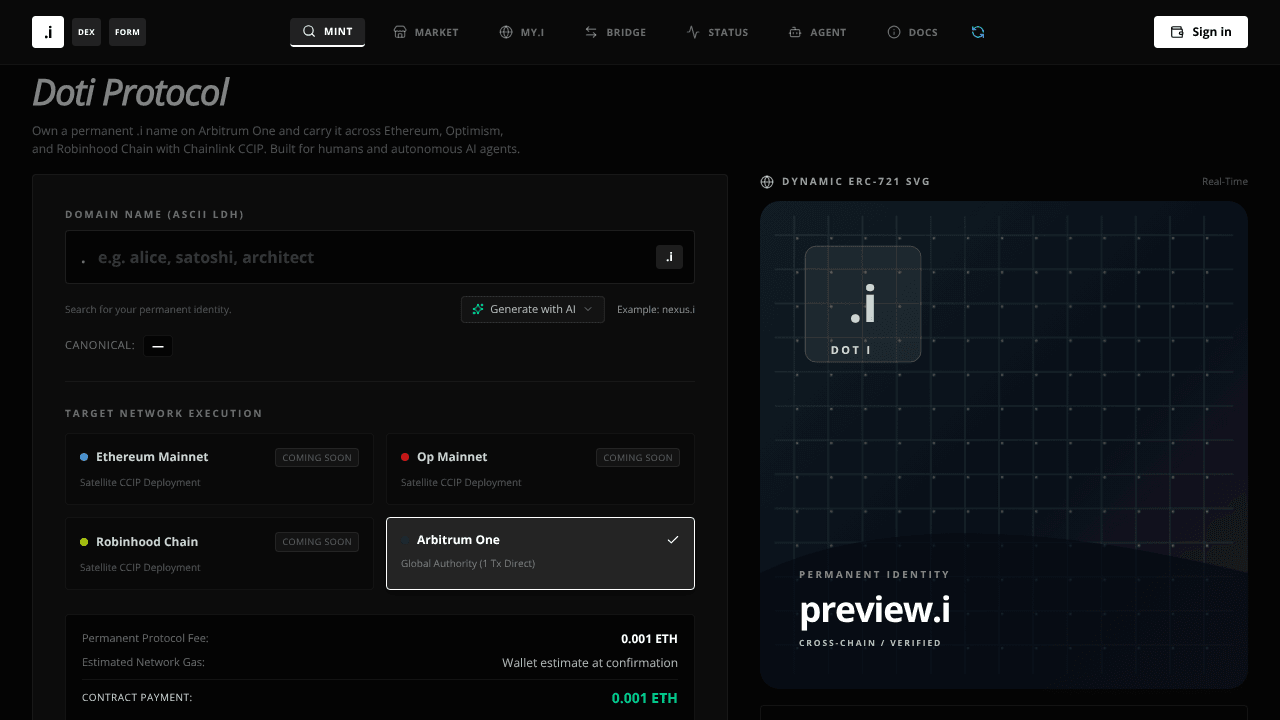Open the MY.I tab
This screenshot has width=1280, height=720.
point(521,32)
